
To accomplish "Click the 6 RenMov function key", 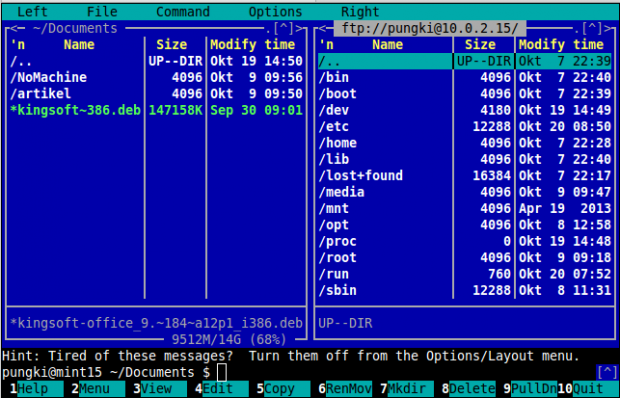I will tap(345, 389).
